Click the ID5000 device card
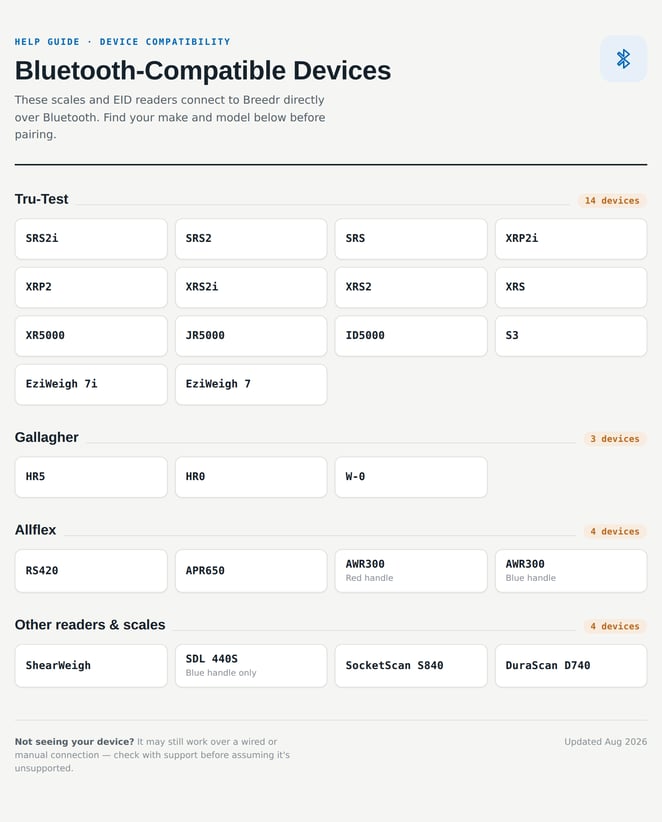 411,336
